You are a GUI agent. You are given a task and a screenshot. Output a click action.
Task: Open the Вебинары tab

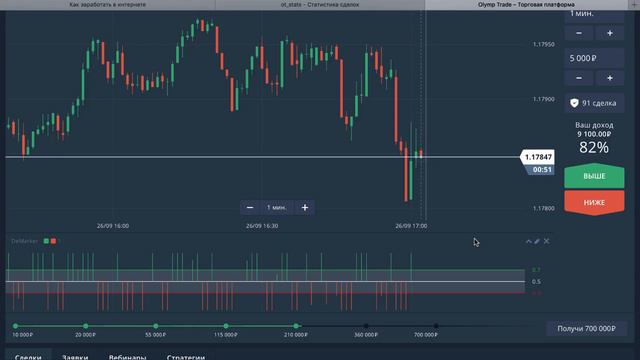pos(127,356)
